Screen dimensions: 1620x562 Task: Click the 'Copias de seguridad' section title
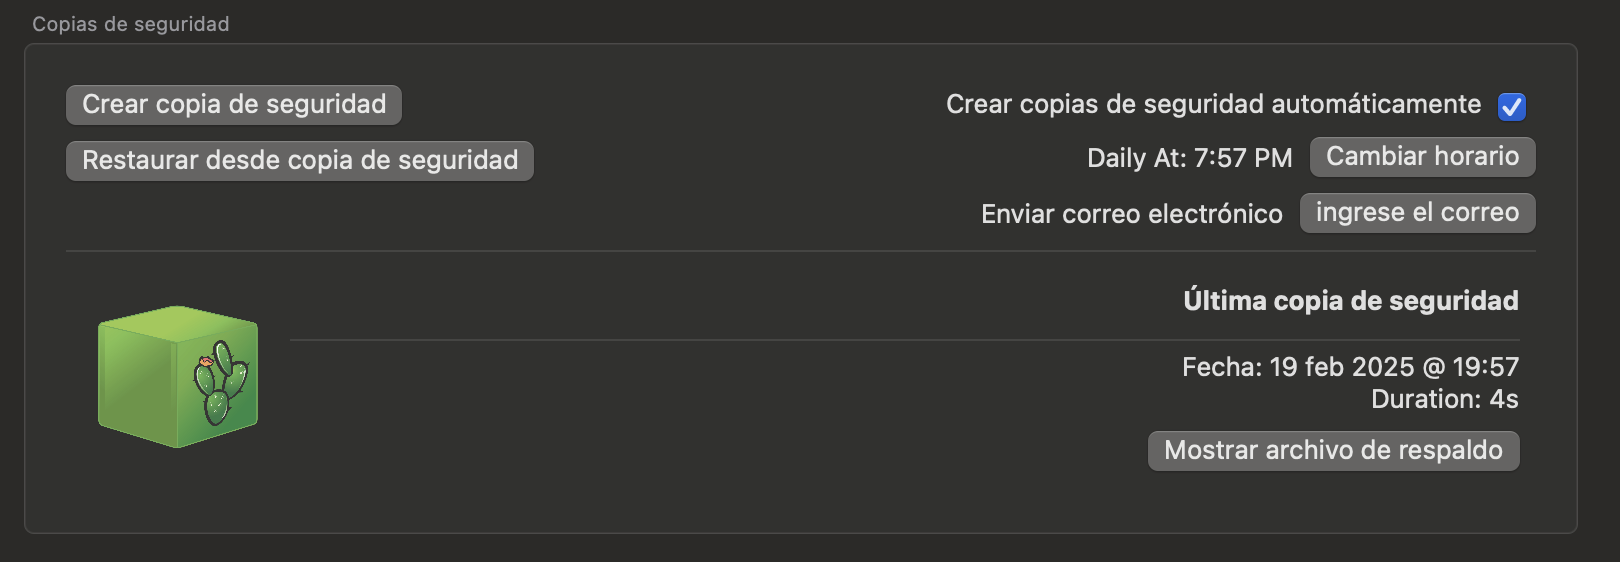click(131, 24)
